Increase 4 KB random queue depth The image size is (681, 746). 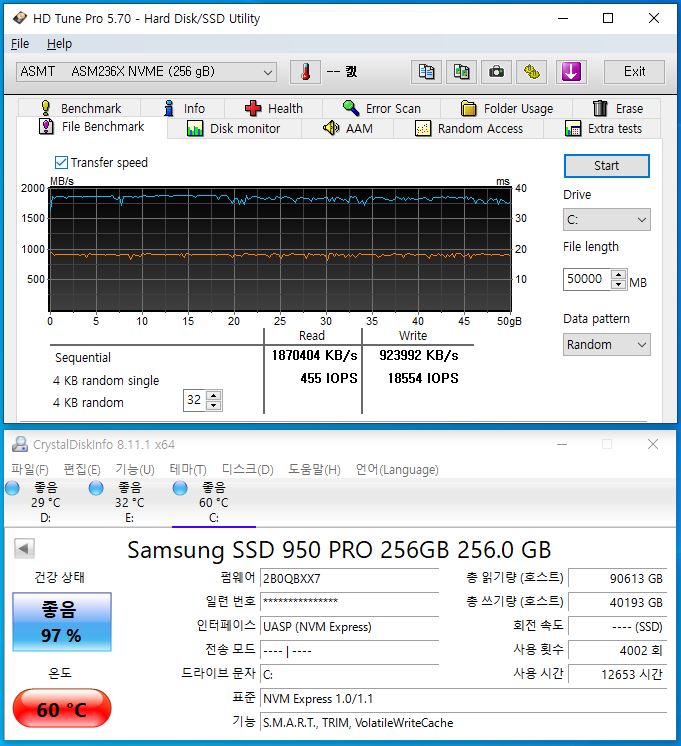(214, 396)
